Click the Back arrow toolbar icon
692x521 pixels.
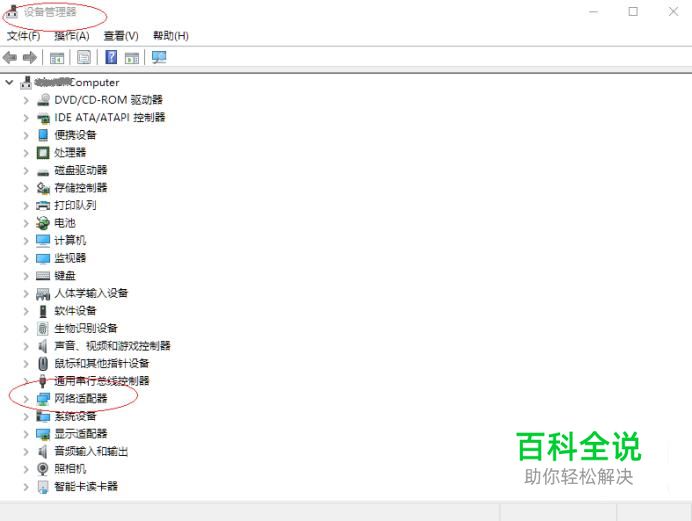pos(10,57)
